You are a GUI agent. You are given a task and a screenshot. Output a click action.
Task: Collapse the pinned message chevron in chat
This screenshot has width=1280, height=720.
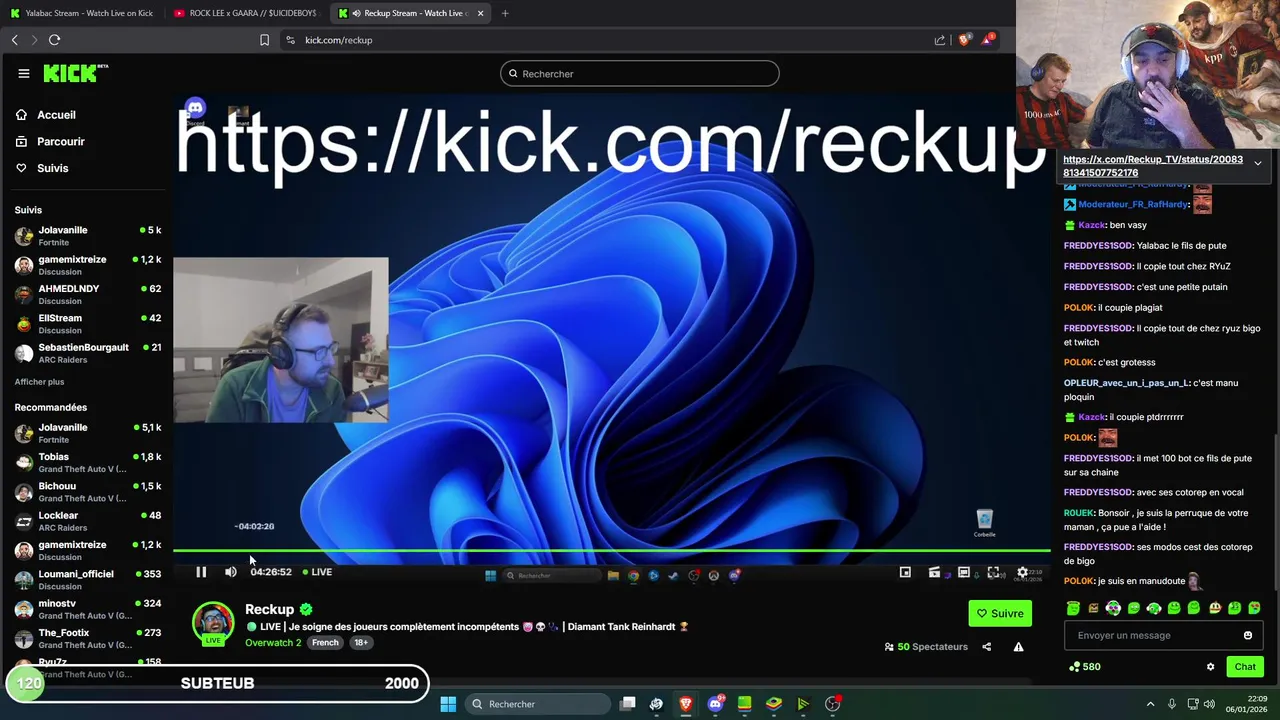1257,163
